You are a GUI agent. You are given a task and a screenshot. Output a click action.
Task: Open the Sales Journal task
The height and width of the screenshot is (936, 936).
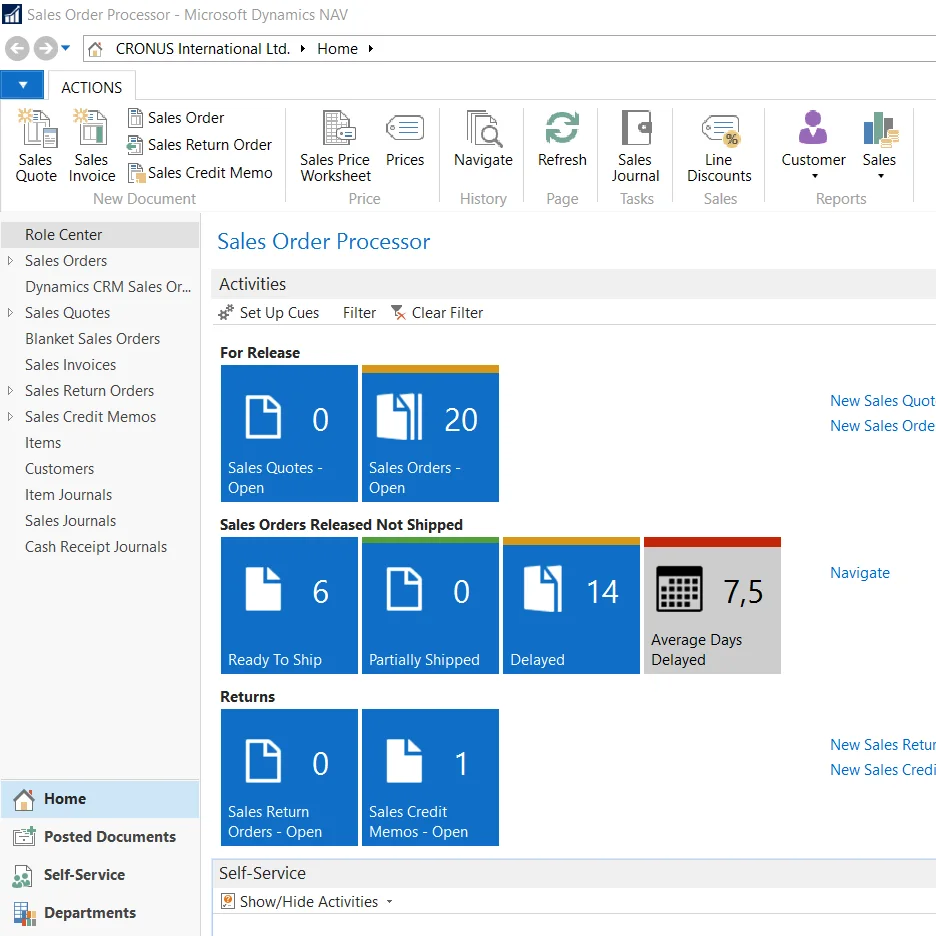635,146
